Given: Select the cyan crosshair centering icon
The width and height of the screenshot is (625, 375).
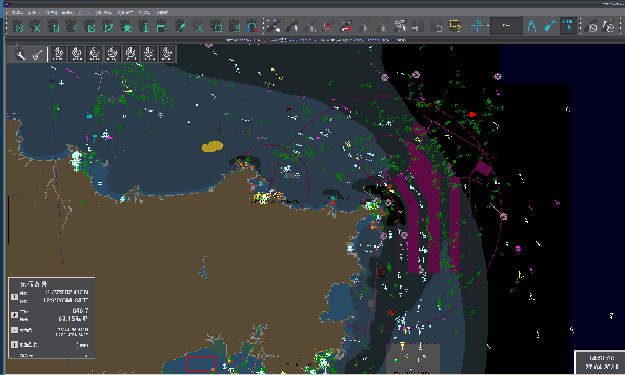Looking at the screenshot, I should pyautogui.click(x=477, y=26).
